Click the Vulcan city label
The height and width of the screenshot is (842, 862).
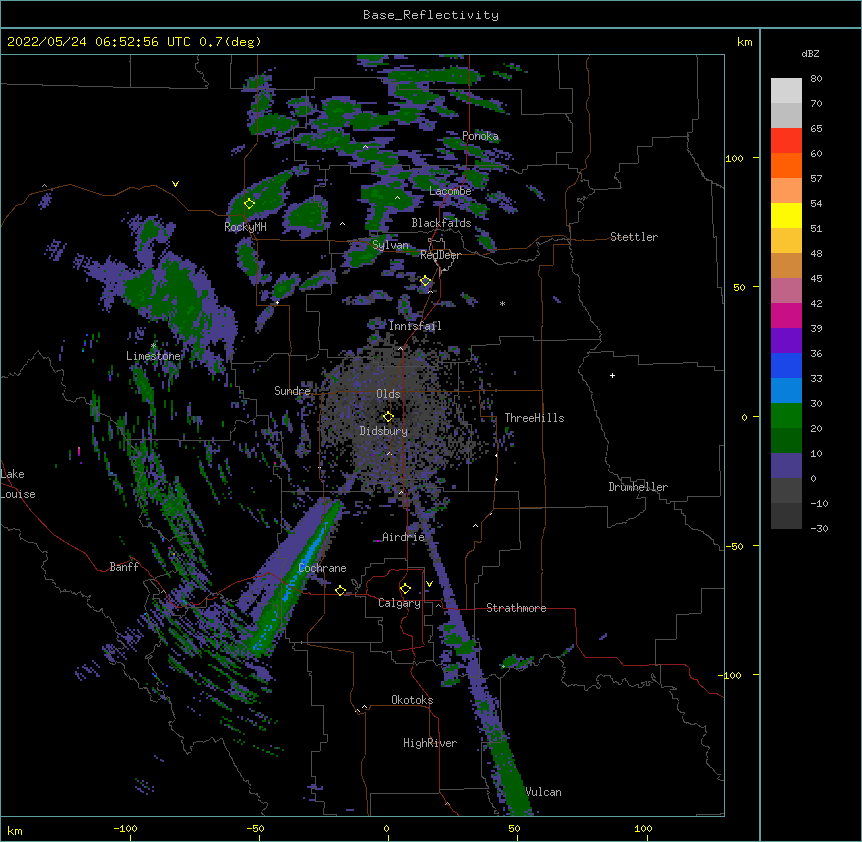pyautogui.click(x=543, y=792)
